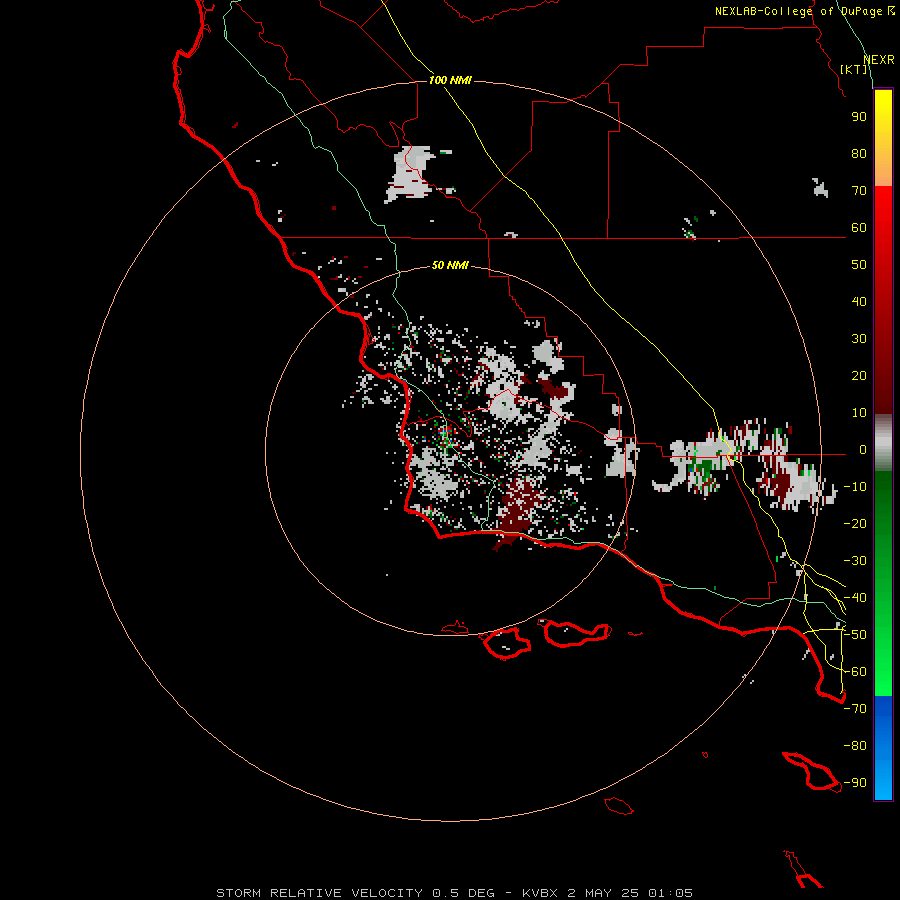Click the 50 value on the velocity scale
This screenshot has width=900, height=900.
[x=859, y=265]
